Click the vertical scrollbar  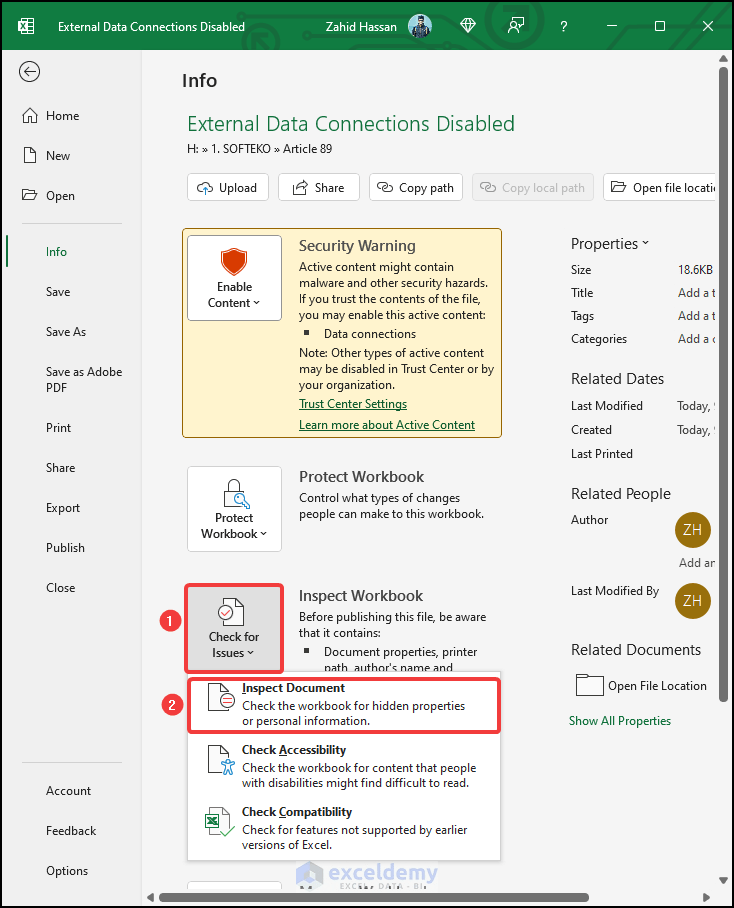pos(723,385)
